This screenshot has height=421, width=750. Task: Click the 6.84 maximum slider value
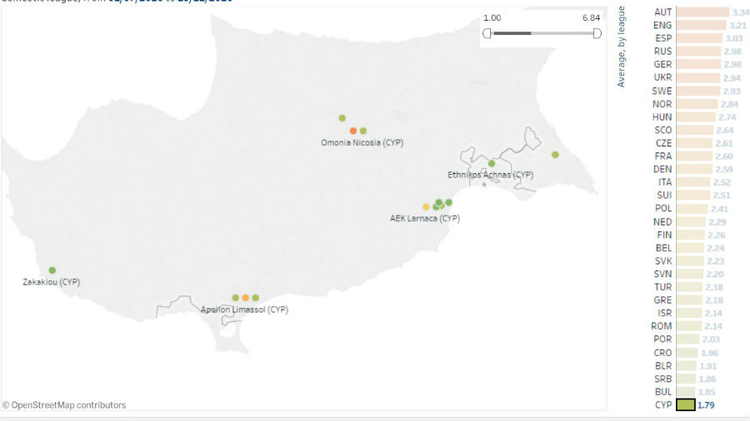click(x=591, y=18)
